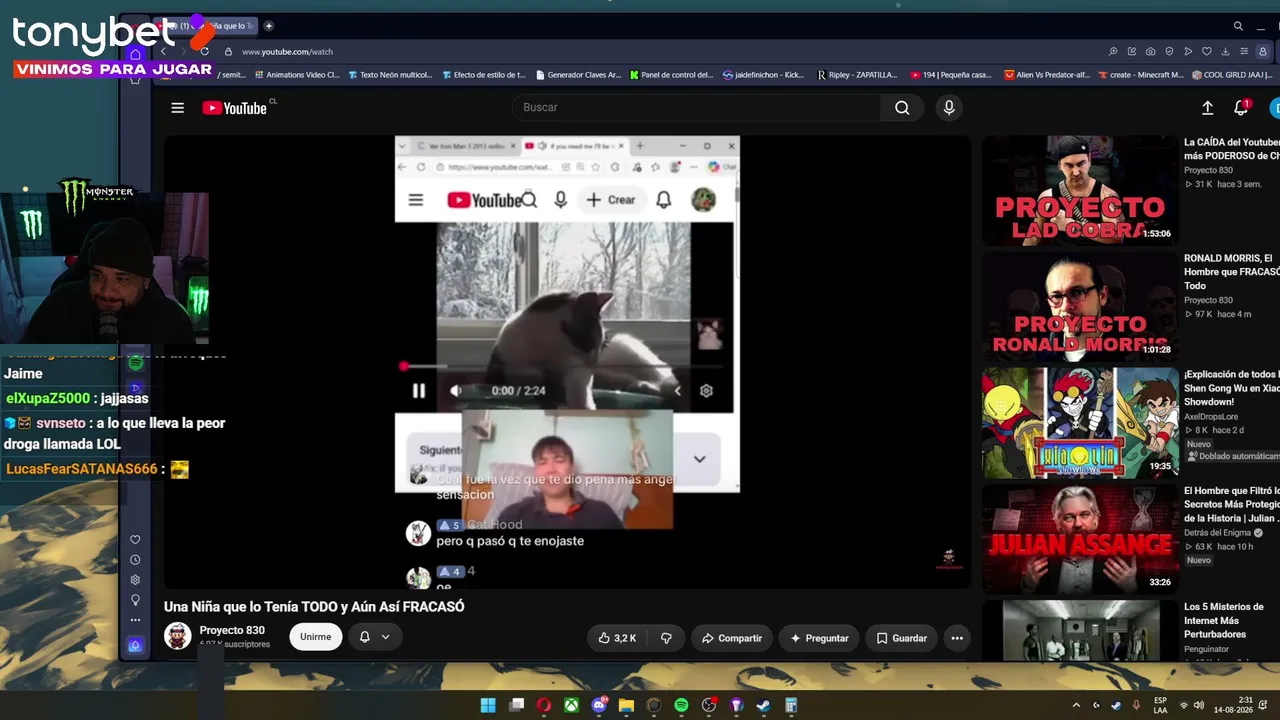Mute the embedded video volume icon

click(x=456, y=391)
